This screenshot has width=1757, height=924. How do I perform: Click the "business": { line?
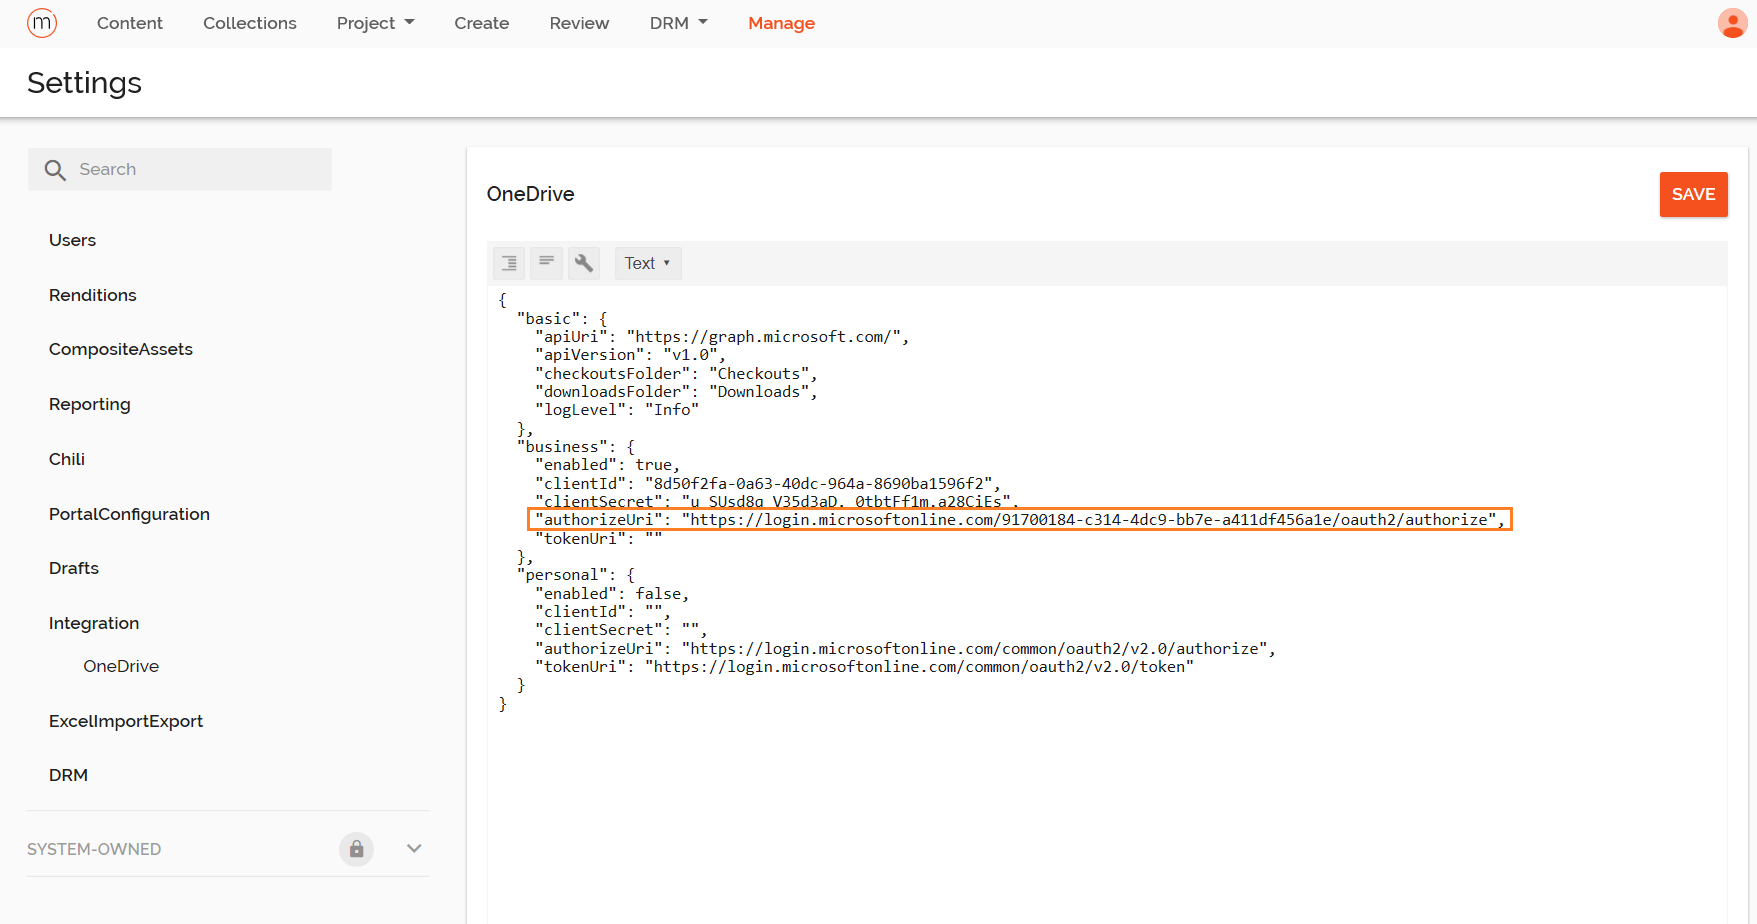coord(576,447)
